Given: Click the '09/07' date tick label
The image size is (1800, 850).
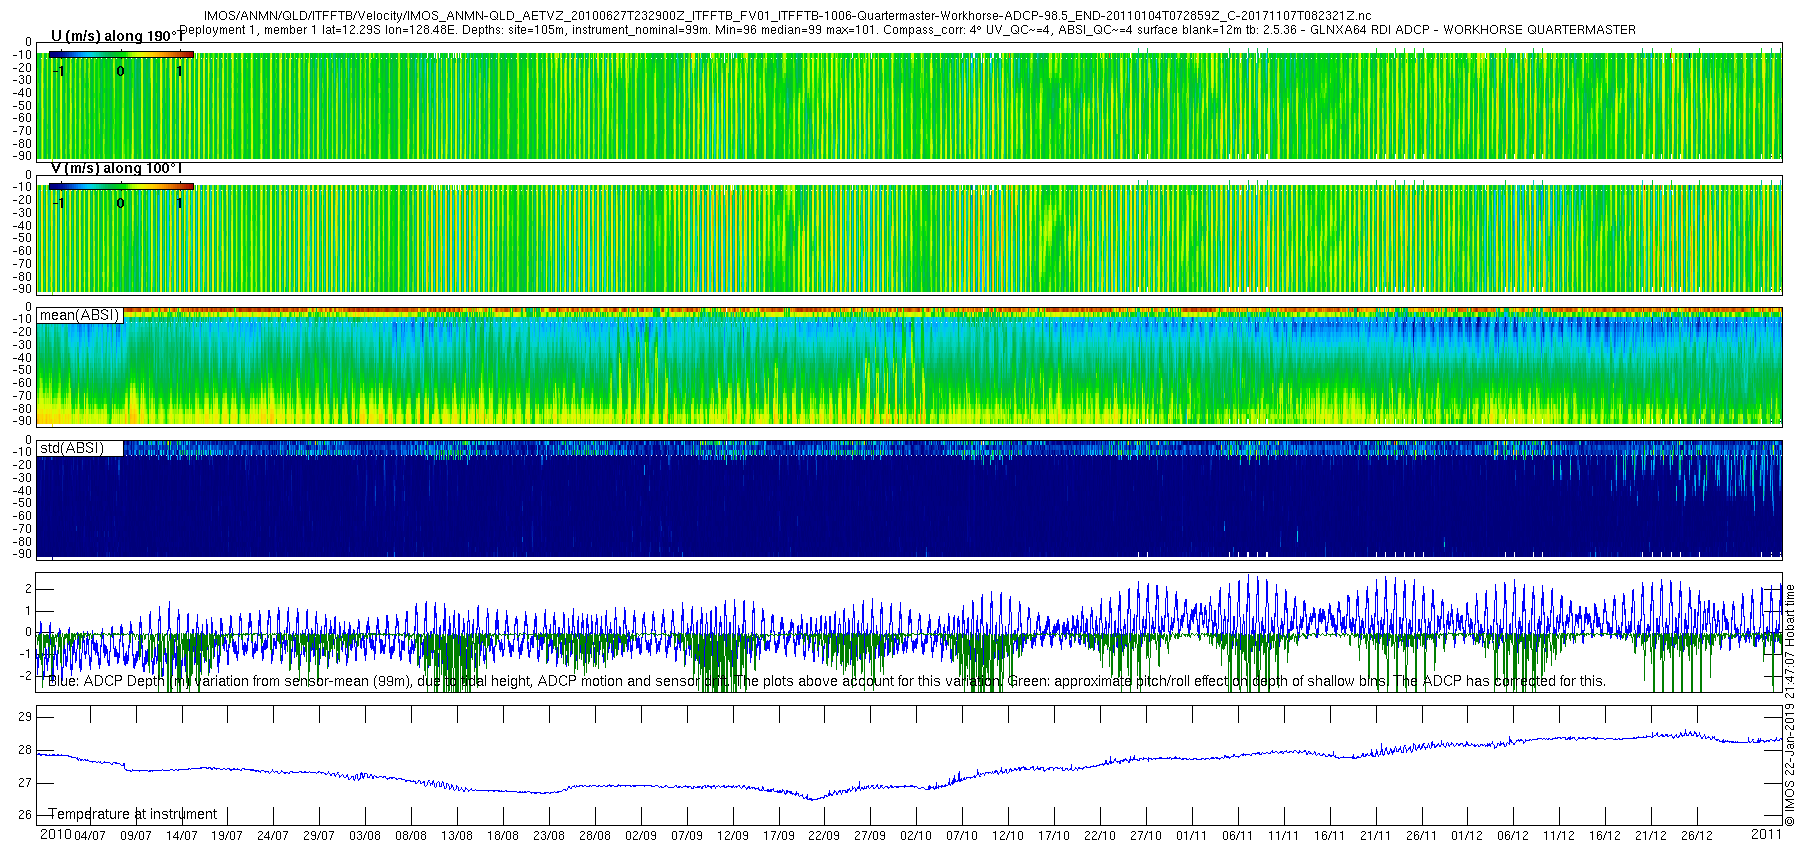Looking at the screenshot, I should (x=136, y=836).
